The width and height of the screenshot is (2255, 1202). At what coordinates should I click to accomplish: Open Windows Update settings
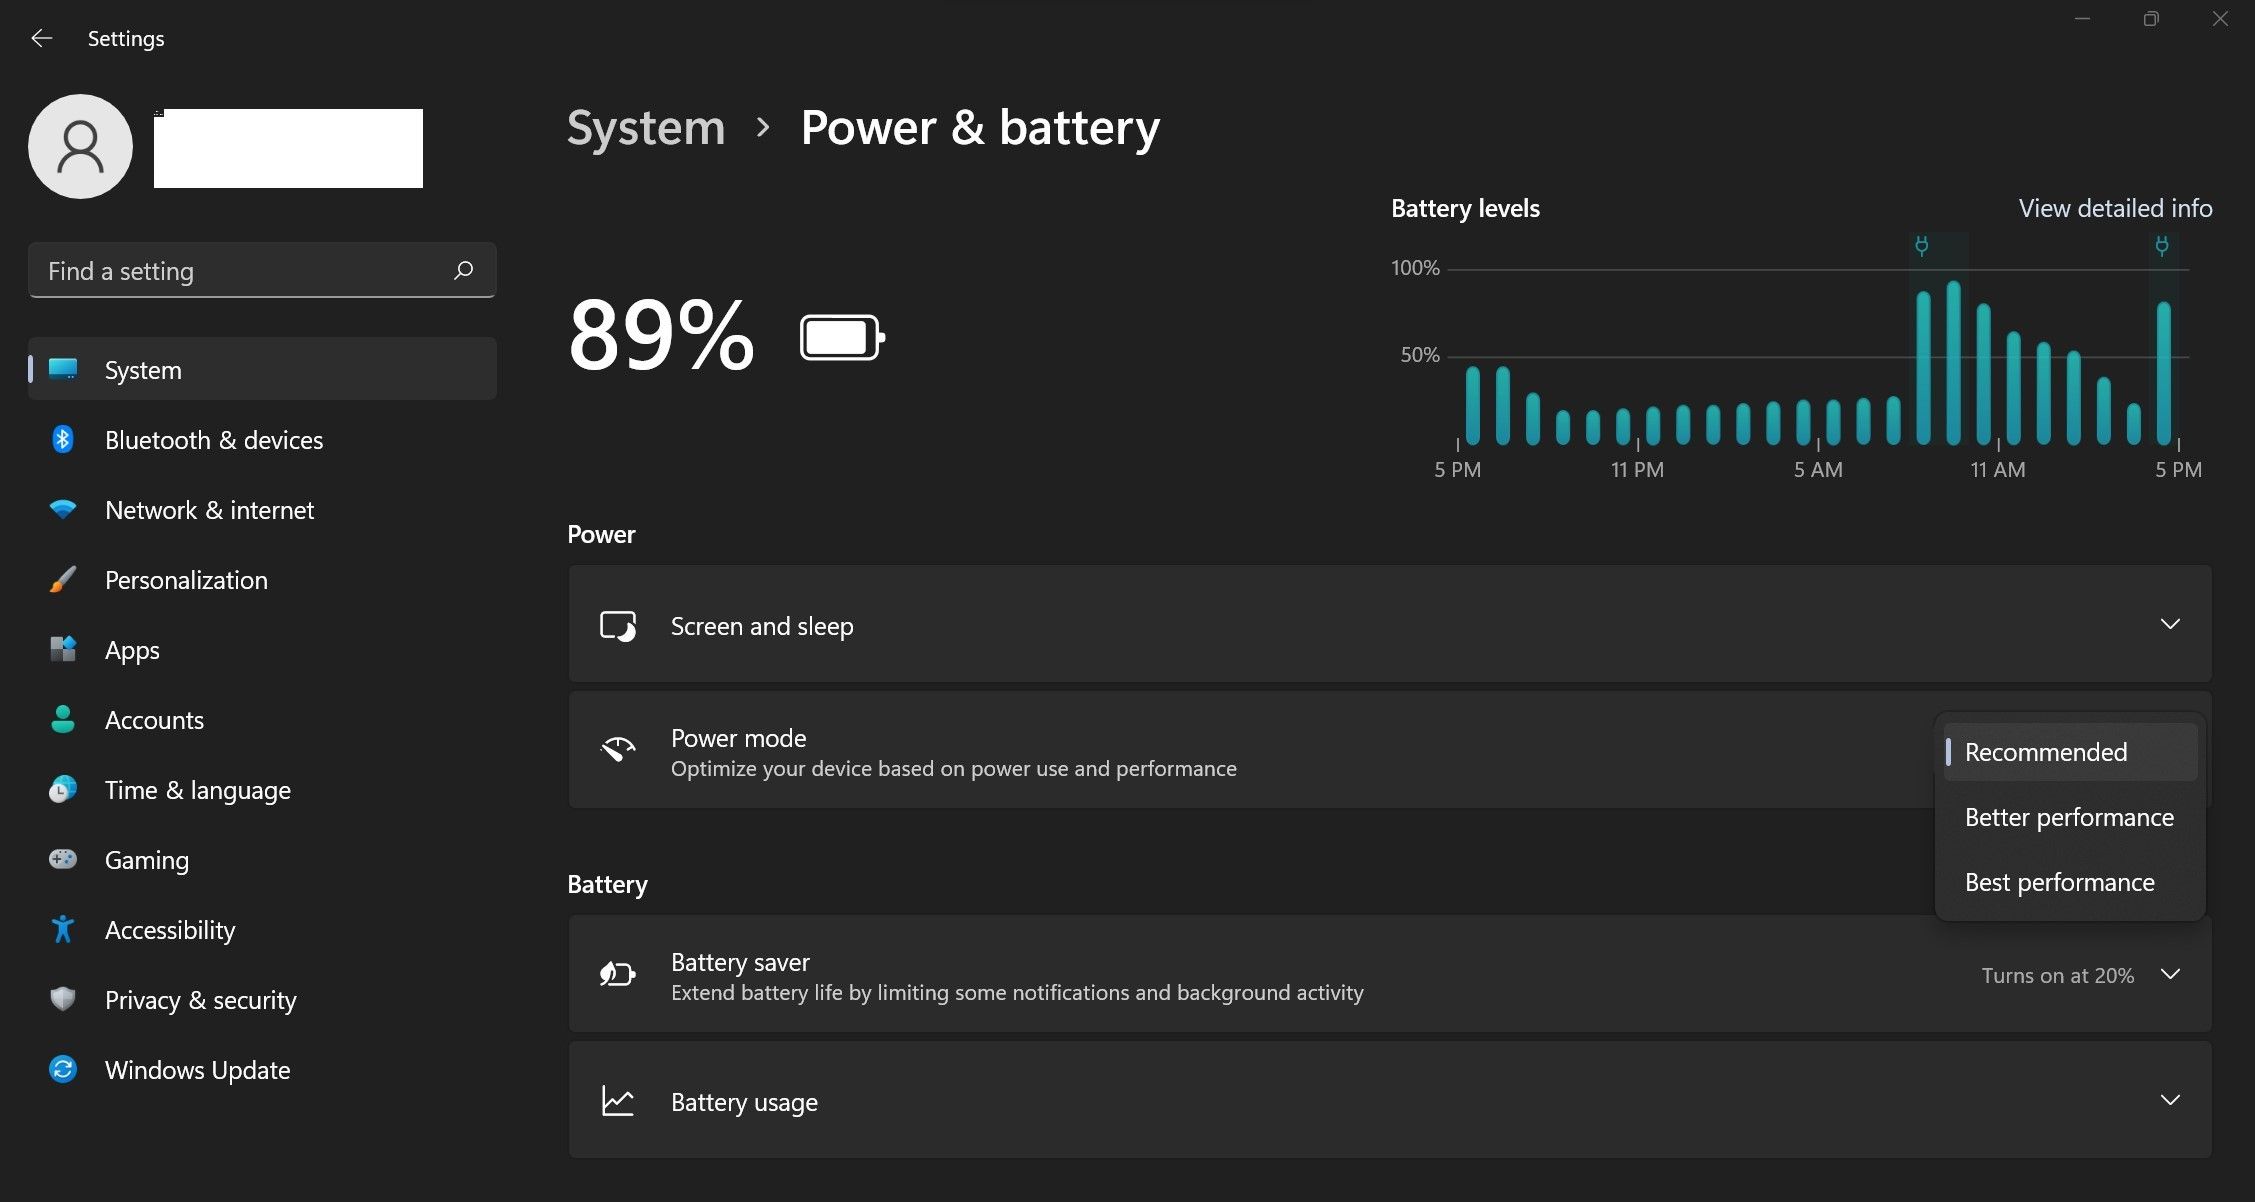198,1068
